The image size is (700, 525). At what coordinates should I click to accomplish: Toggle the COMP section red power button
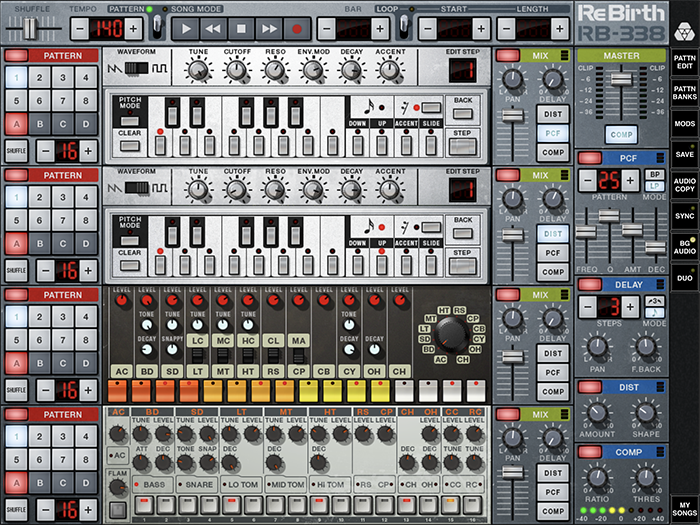click(x=590, y=452)
